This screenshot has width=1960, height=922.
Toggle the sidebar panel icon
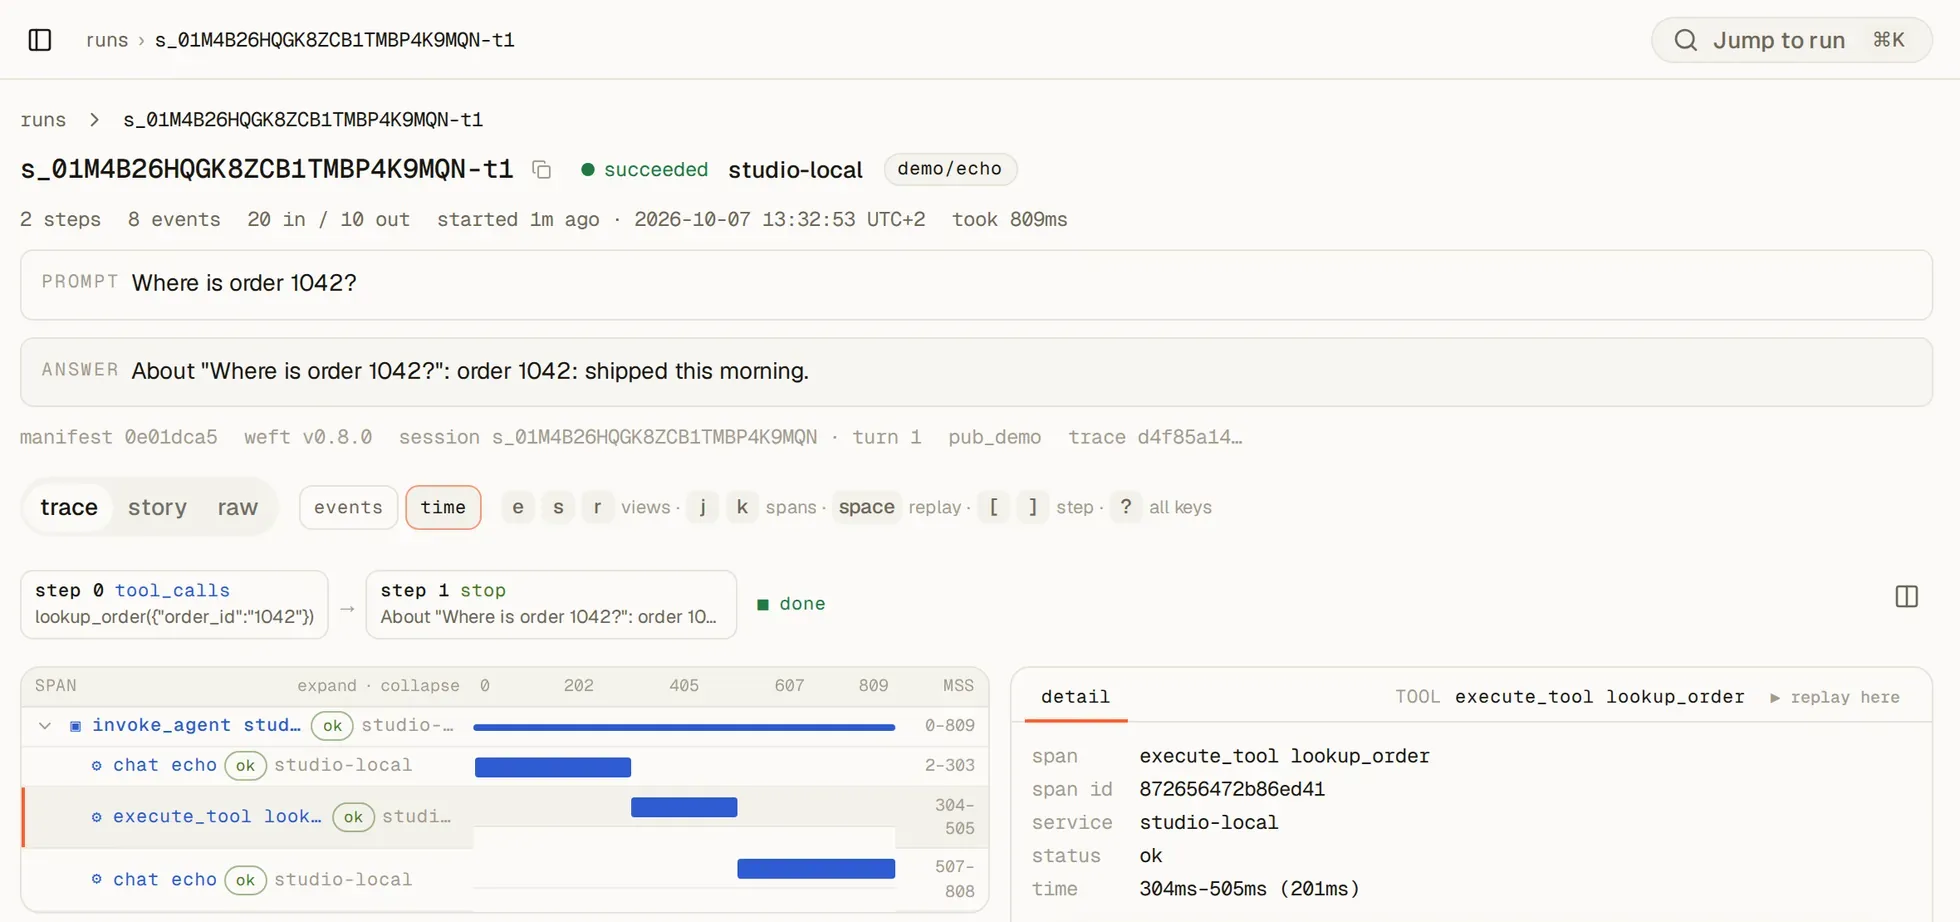40,40
